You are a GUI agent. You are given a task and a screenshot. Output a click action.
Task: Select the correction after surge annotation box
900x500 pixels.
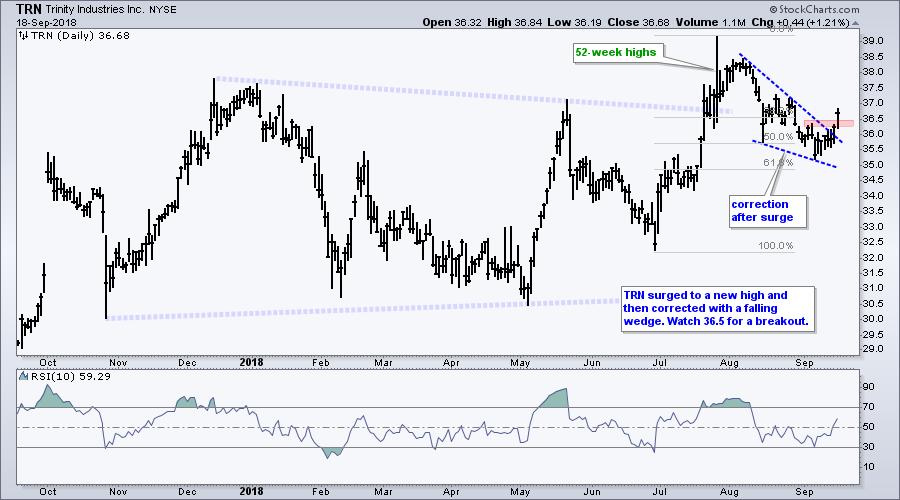767,211
